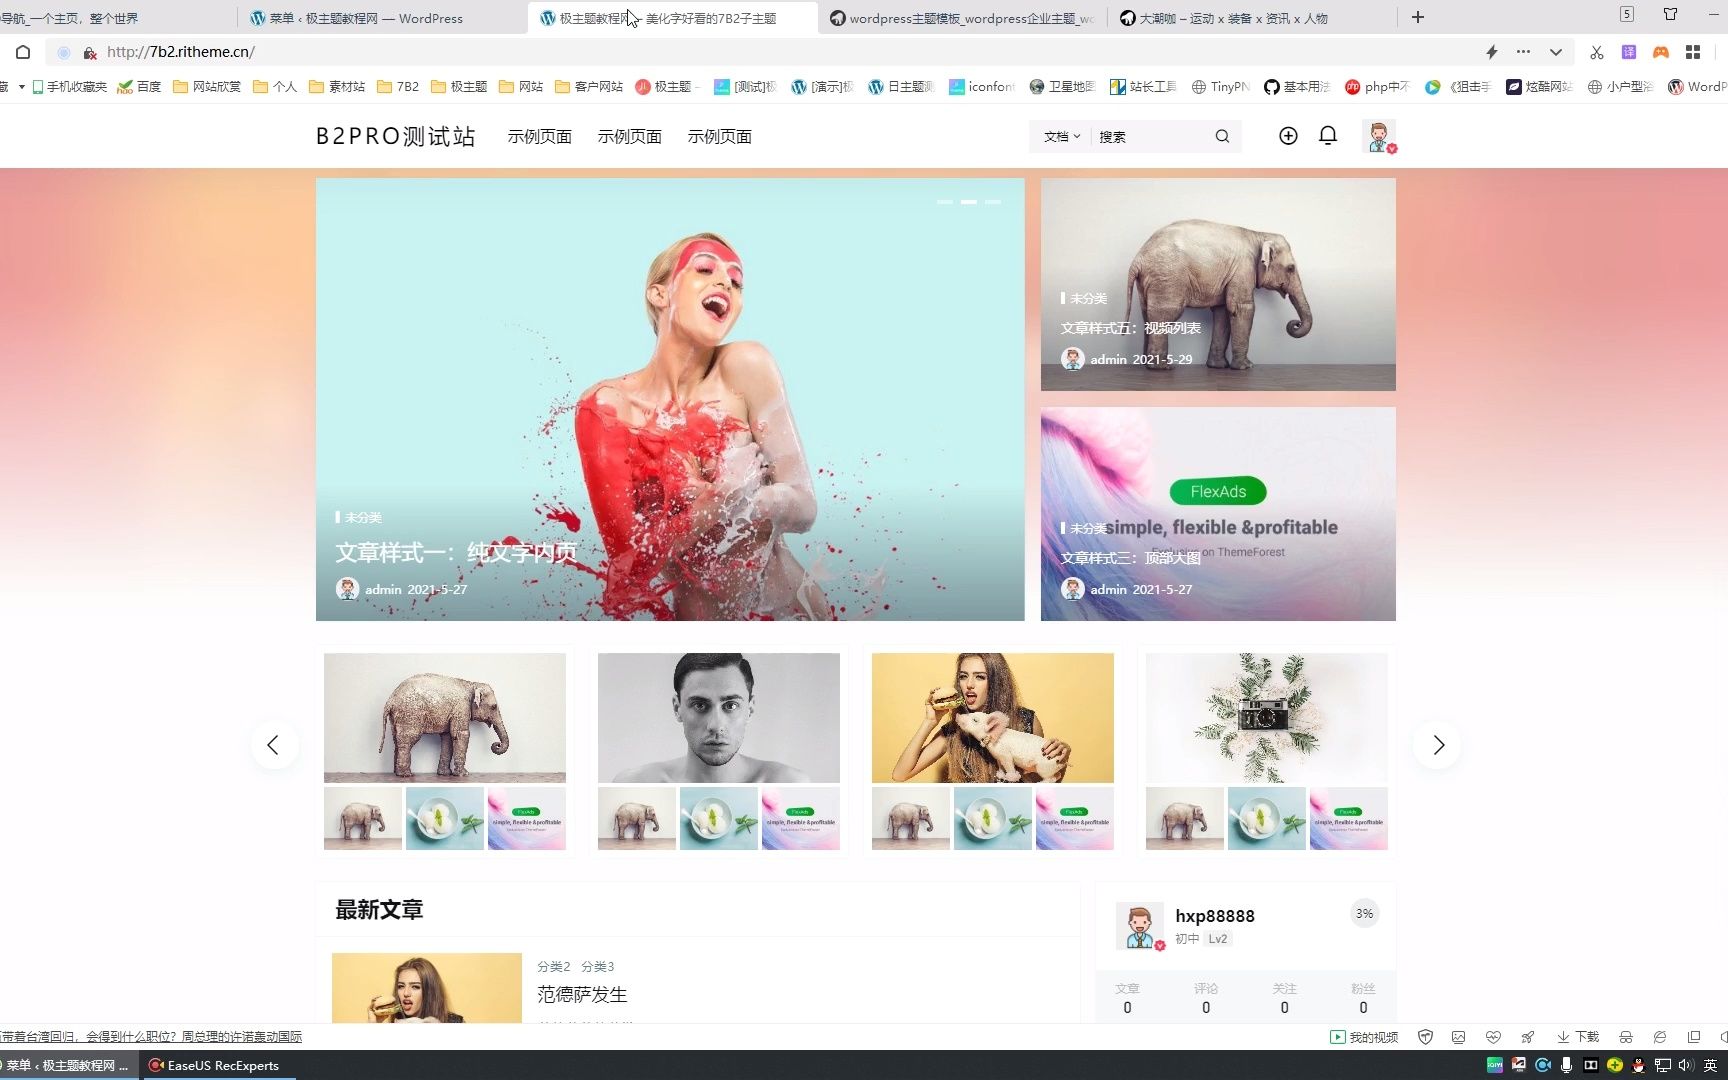Click the heartbeat health status bar icon
The width and height of the screenshot is (1728, 1080).
tap(1493, 1037)
